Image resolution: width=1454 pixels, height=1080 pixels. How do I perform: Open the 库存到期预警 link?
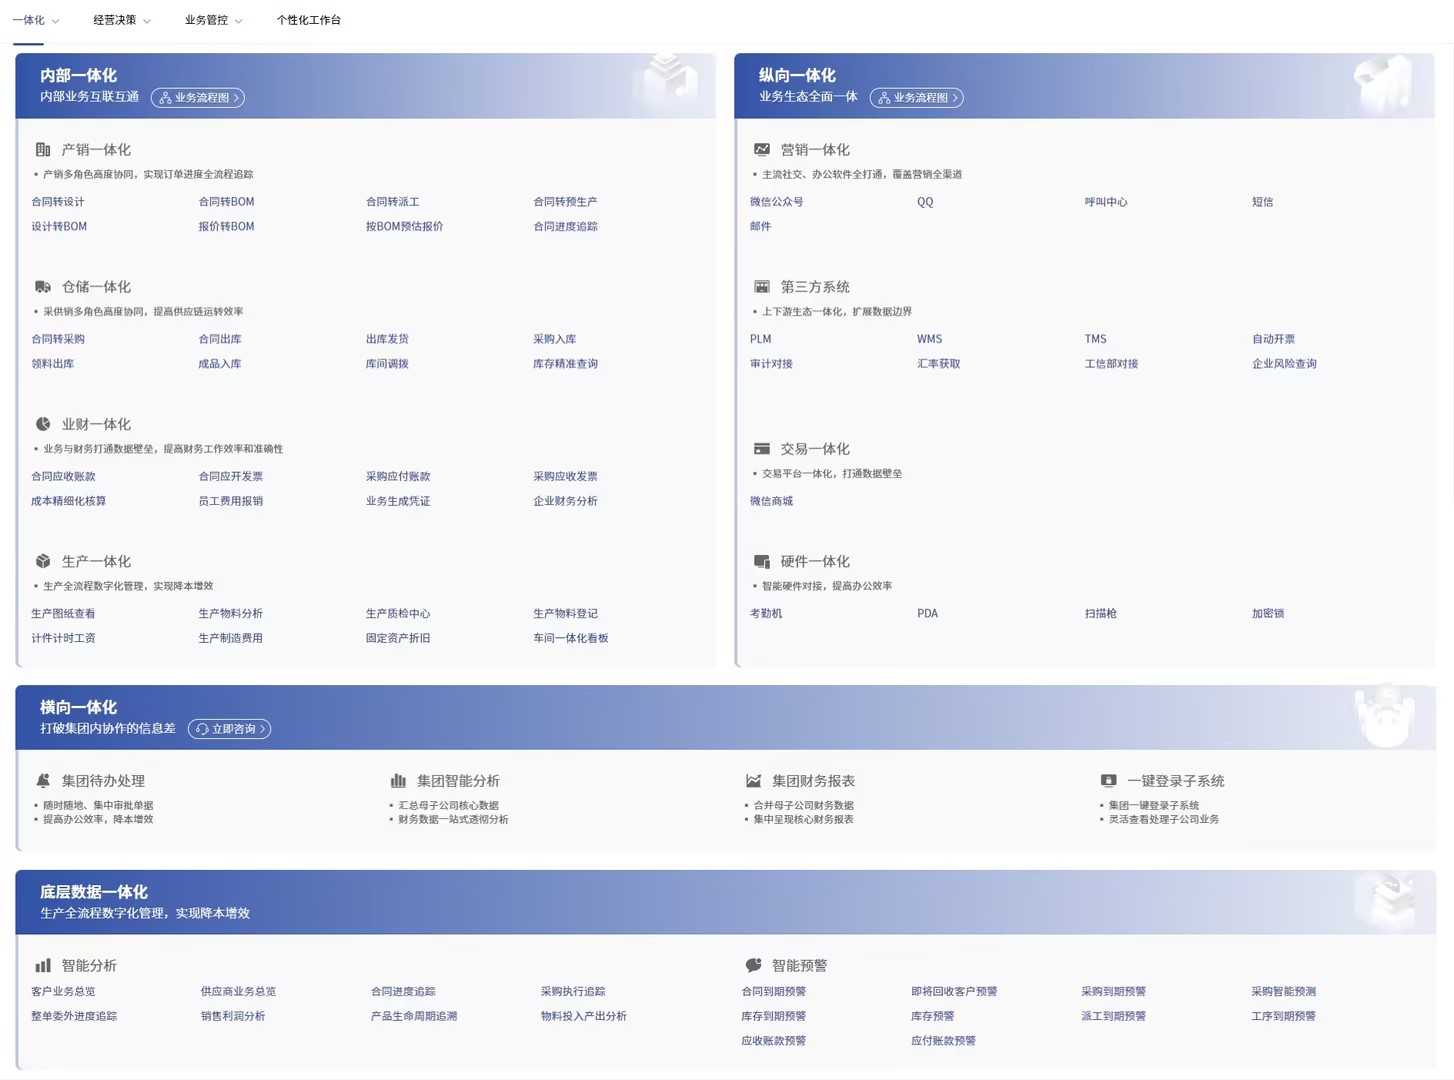773,1016
